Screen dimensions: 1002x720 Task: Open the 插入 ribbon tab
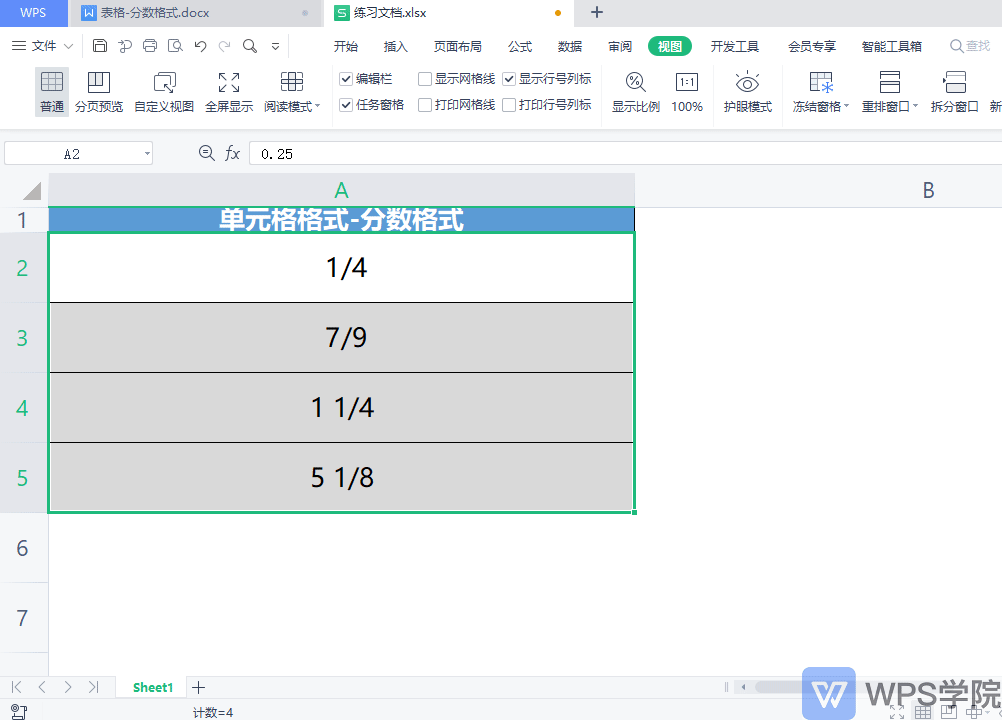point(395,46)
